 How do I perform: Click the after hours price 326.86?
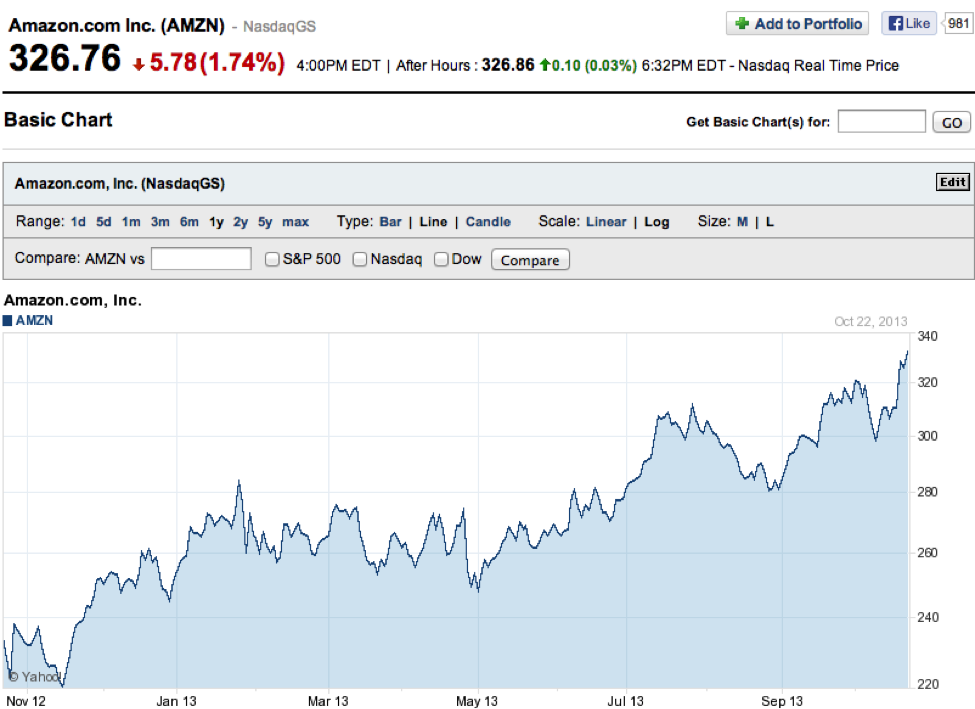click(x=508, y=65)
